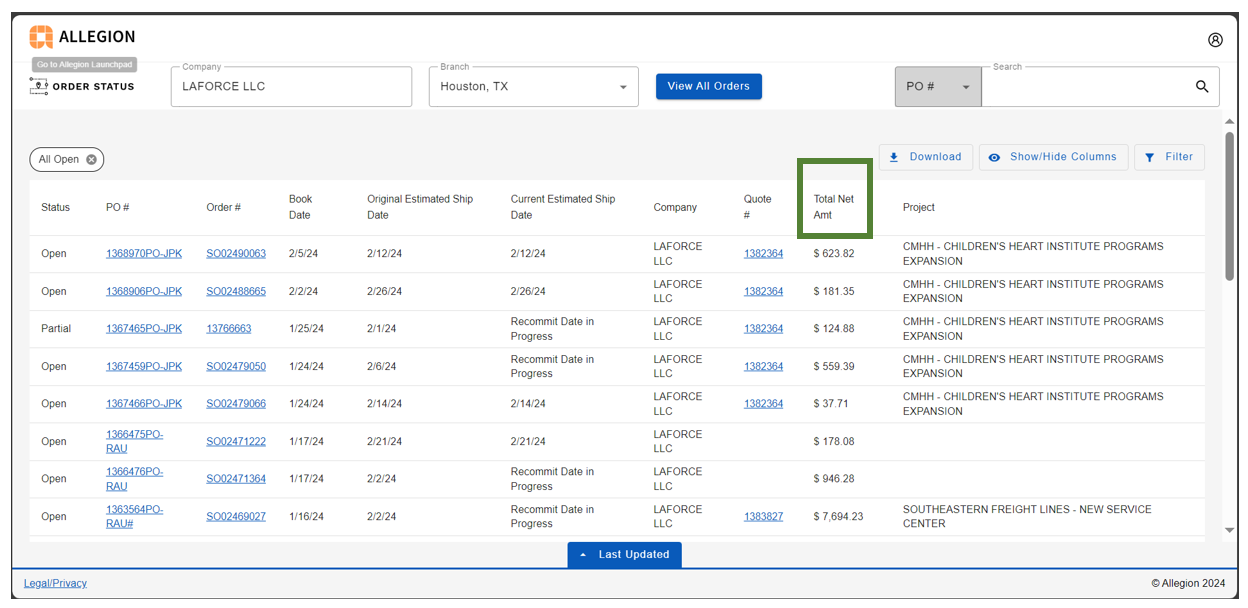1248x608 pixels.
Task: Sort by the Quote # column header
Action: pyautogui.click(x=758, y=207)
